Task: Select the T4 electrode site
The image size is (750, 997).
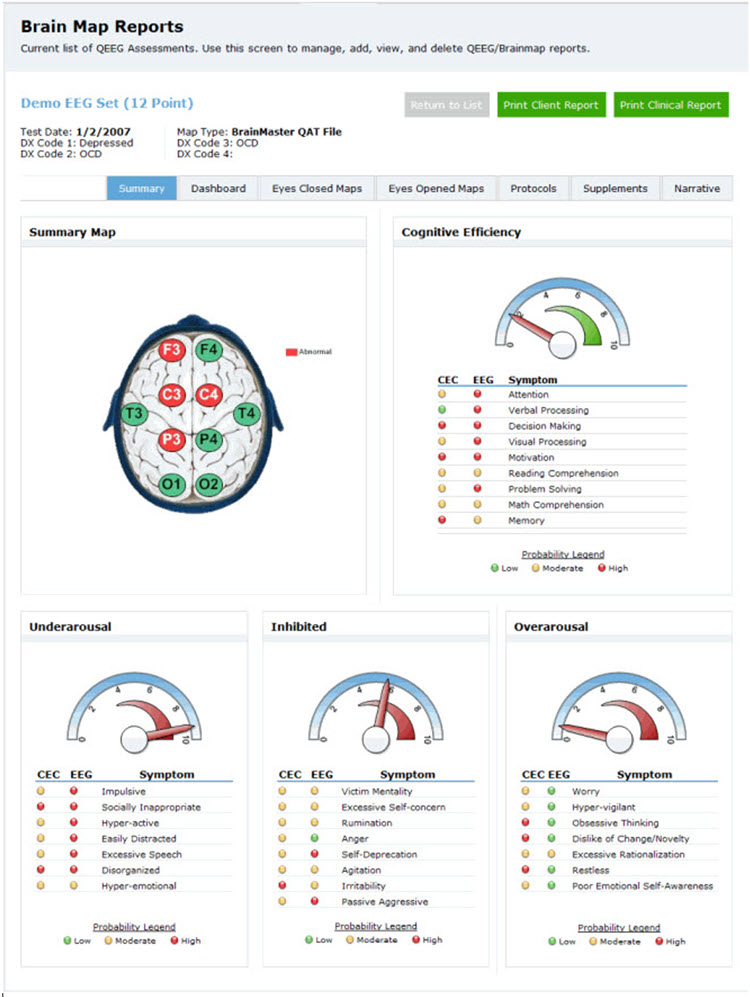Action: (x=246, y=413)
